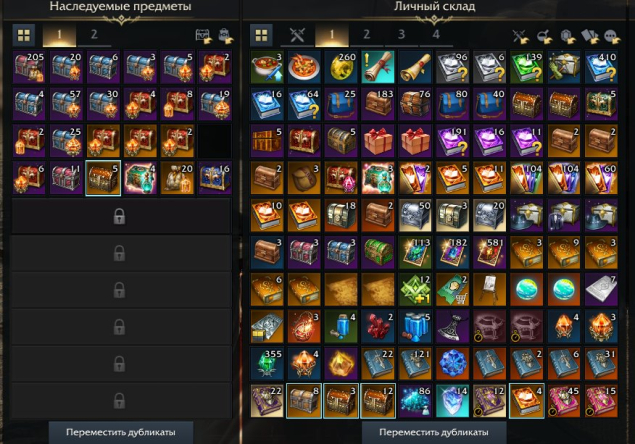Click Переместить дубликаты under personal storage
635x444 pixels.
[x=434, y=432]
